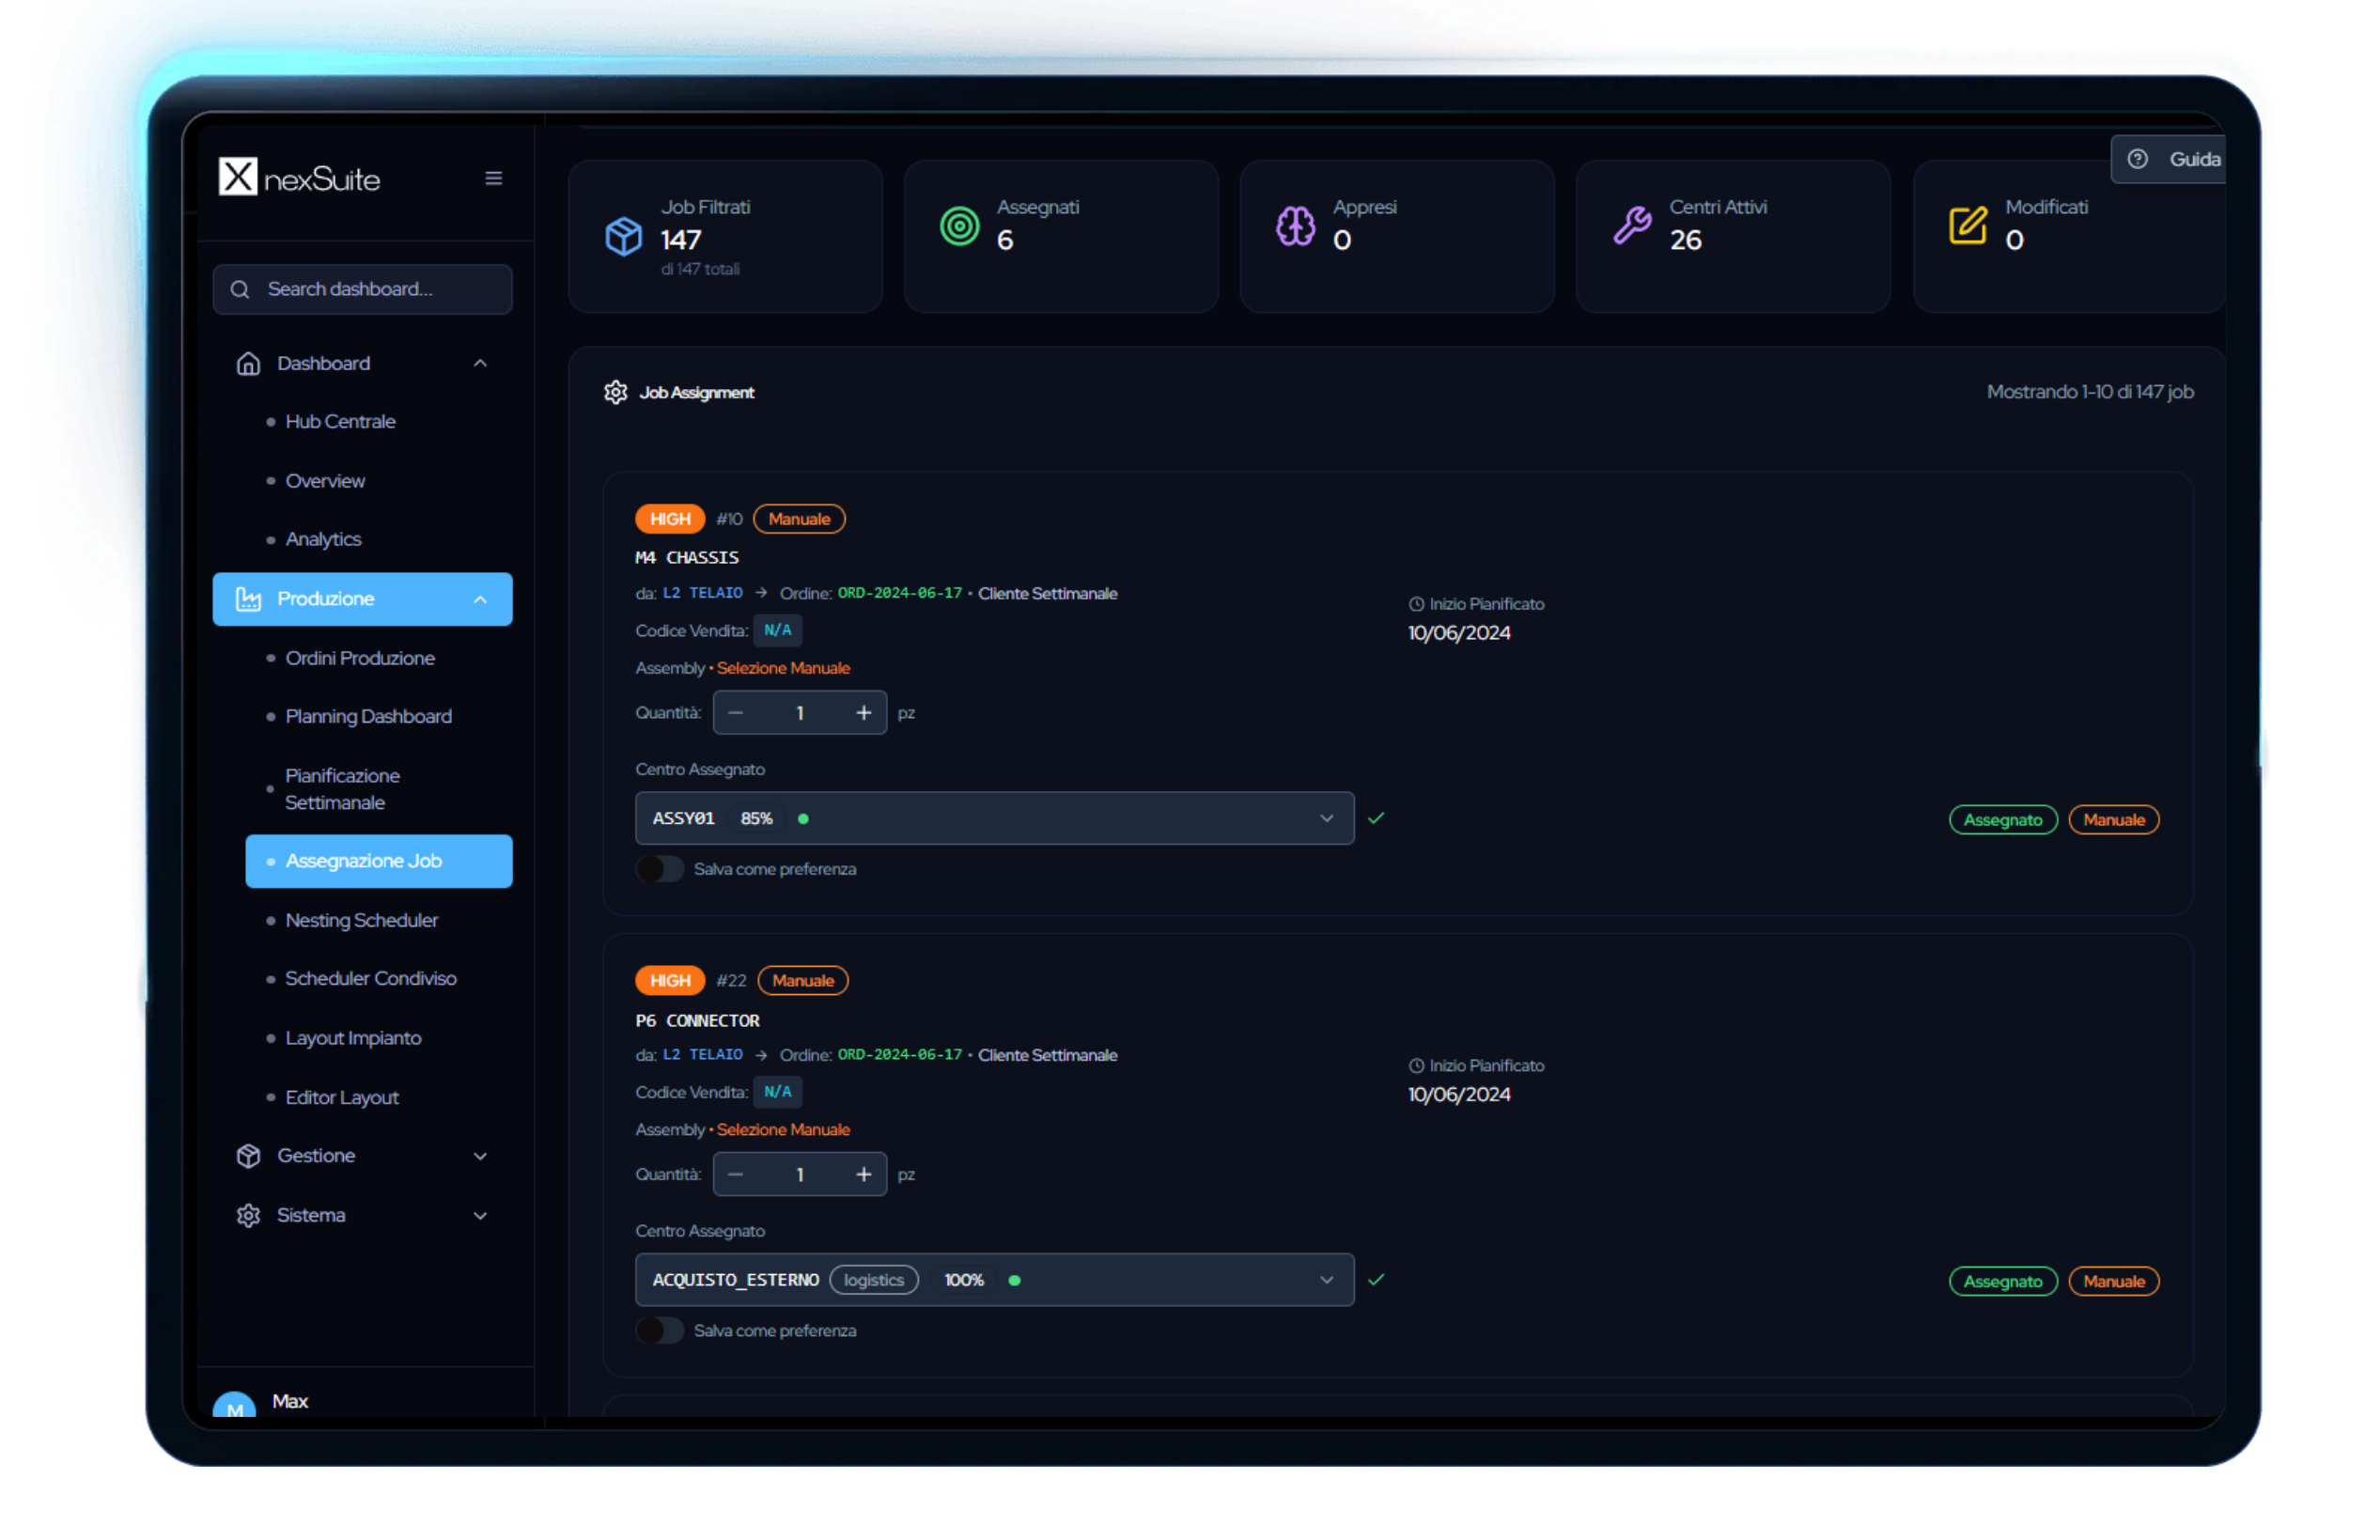
Task: Go to Planning Dashboard menu item
Action: tap(368, 717)
